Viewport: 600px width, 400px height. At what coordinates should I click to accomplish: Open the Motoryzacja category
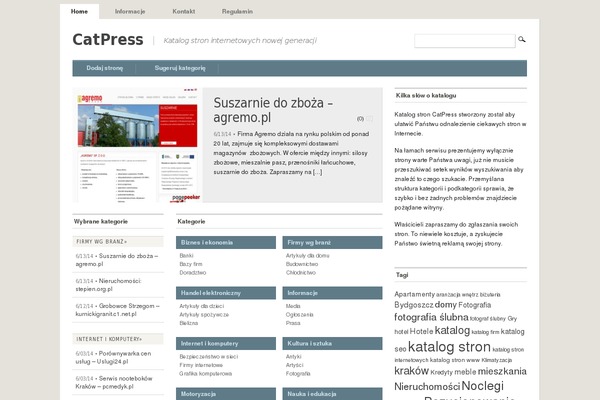[x=226, y=394]
